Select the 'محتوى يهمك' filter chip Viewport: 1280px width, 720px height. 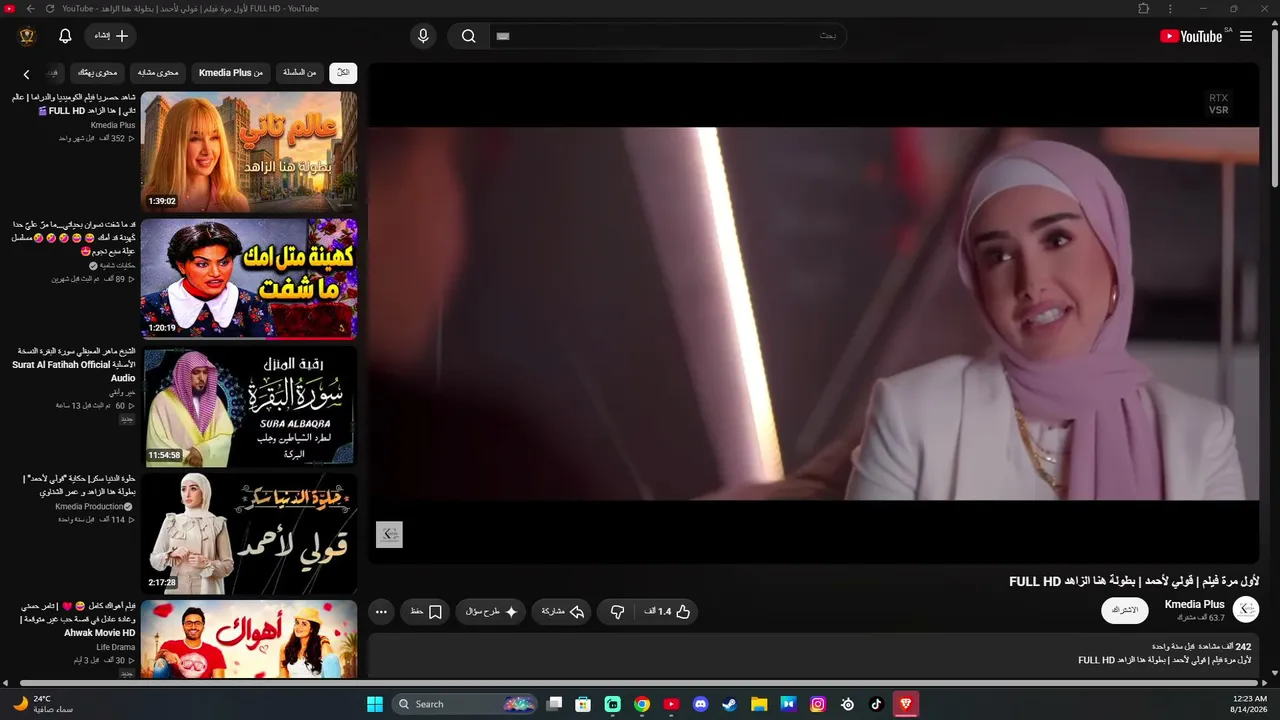[x=98, y=72]
